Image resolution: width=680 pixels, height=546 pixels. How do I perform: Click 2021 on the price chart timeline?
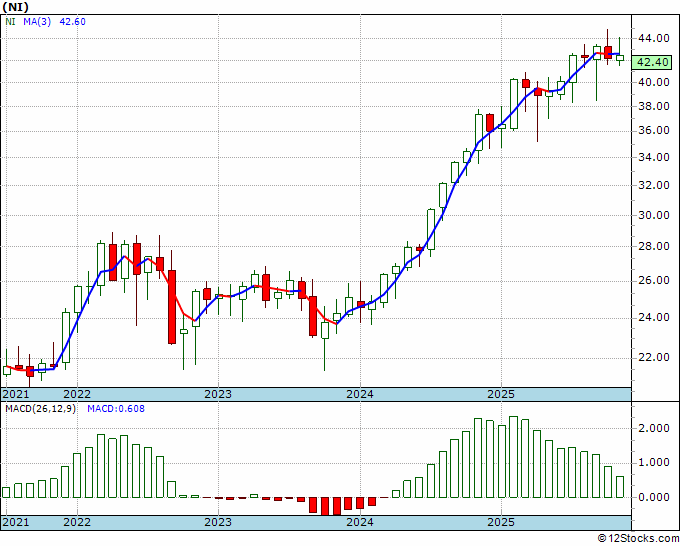15,395
